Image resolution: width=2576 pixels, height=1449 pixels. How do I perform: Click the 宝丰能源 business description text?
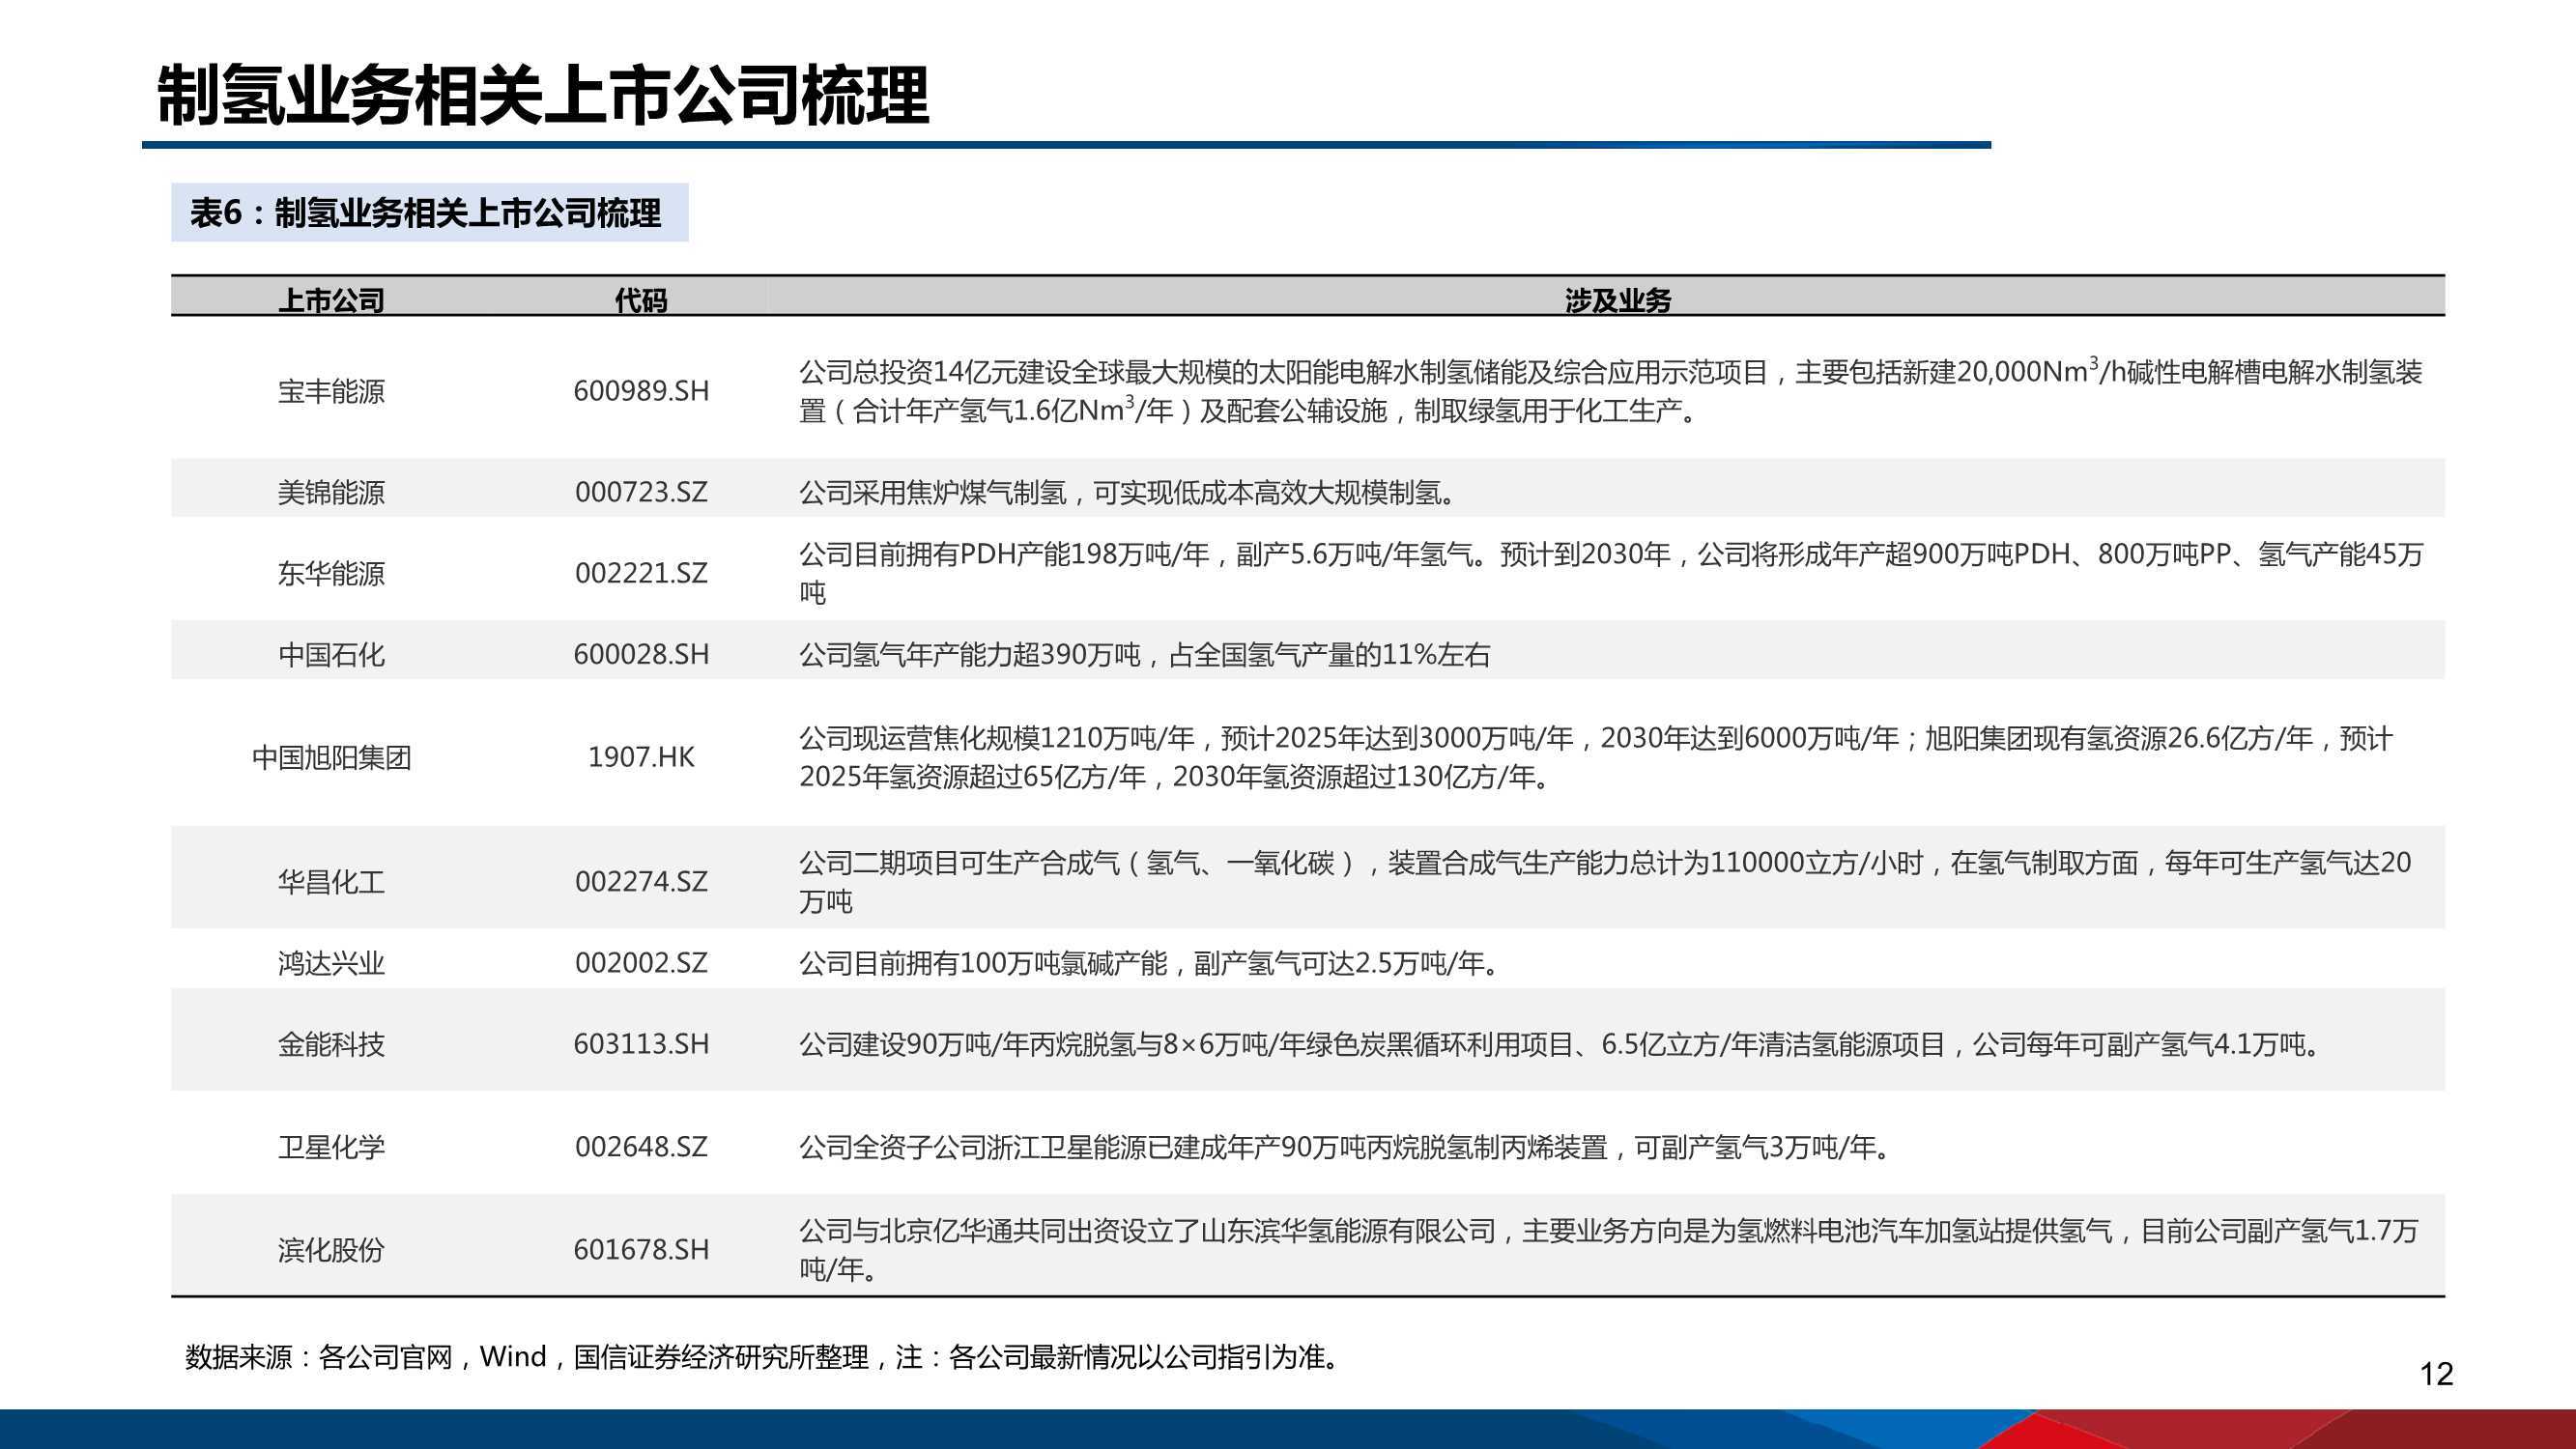tap(1610, 391)
